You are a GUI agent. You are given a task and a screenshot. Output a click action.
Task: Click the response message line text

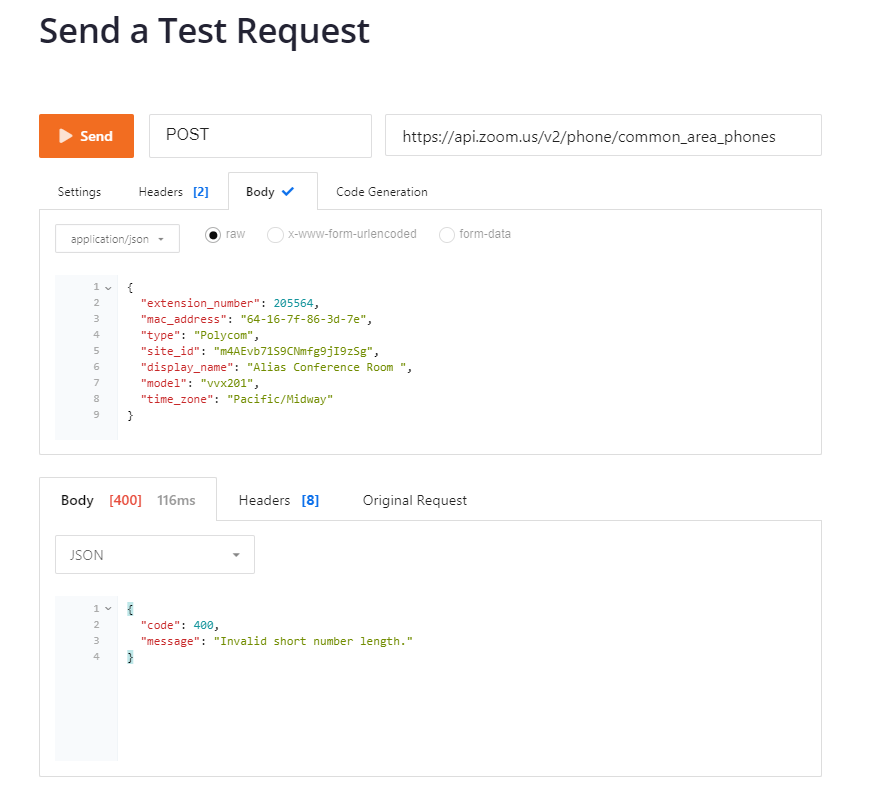[277, 641]
